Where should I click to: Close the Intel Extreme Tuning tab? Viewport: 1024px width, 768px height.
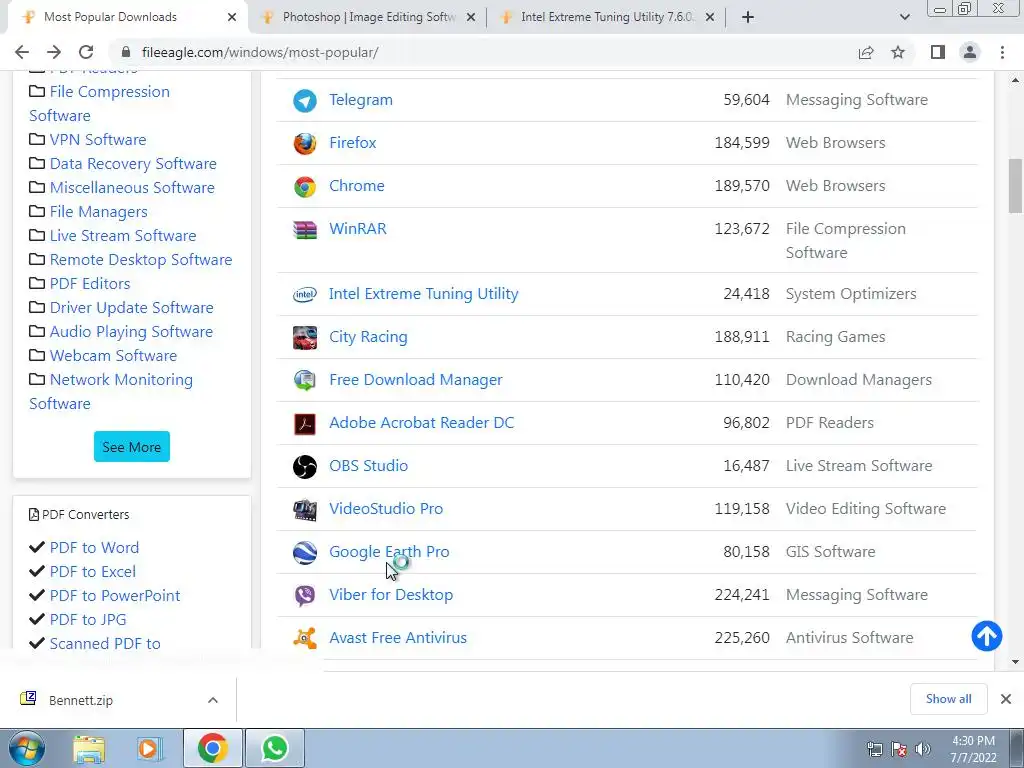pos(710,18)
